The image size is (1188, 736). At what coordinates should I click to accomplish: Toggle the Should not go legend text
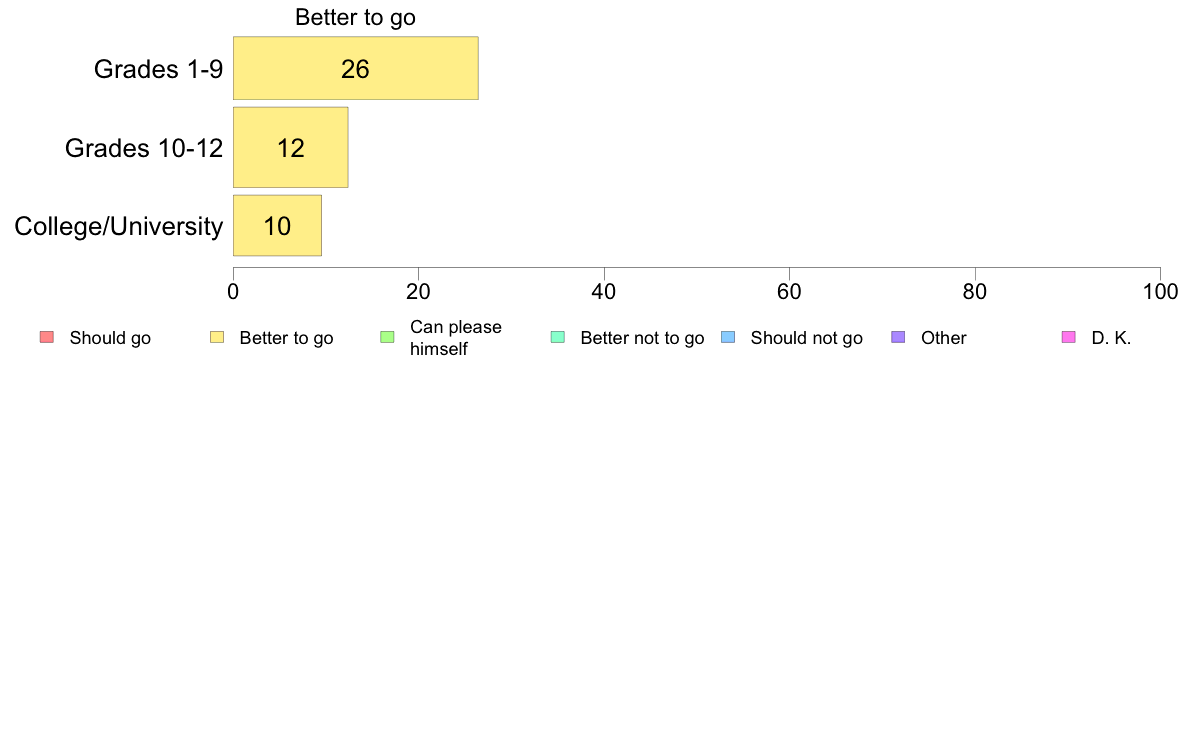pyautogui.click(x=806, y=338)
